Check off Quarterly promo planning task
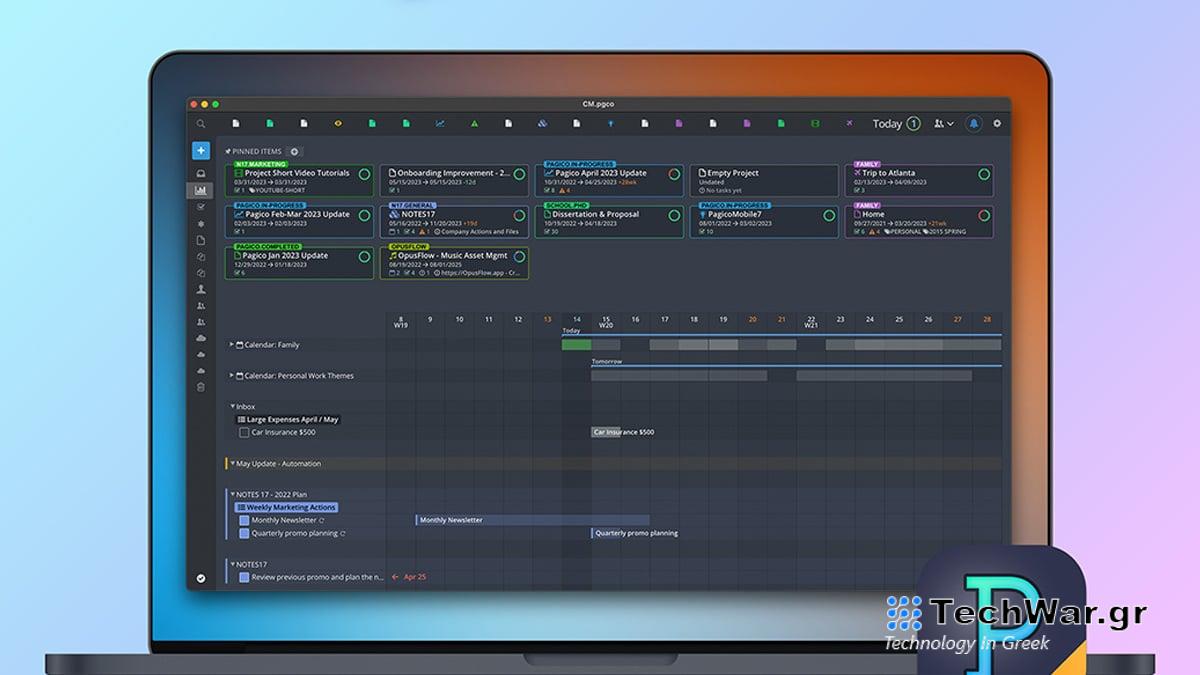The width and height of the screenshot is (1200, 675). coord(244,533)
